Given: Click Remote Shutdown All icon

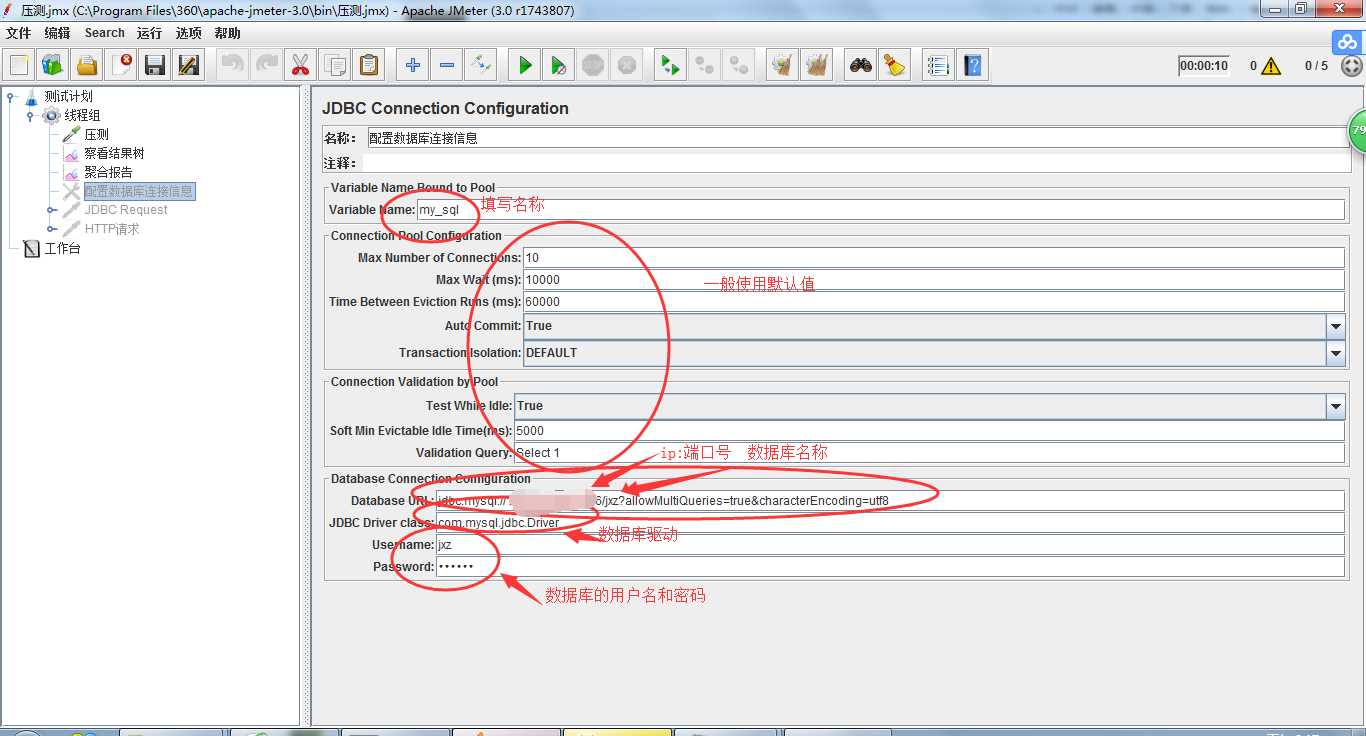Looking at the screenshot, I should (x=739, y=66).
